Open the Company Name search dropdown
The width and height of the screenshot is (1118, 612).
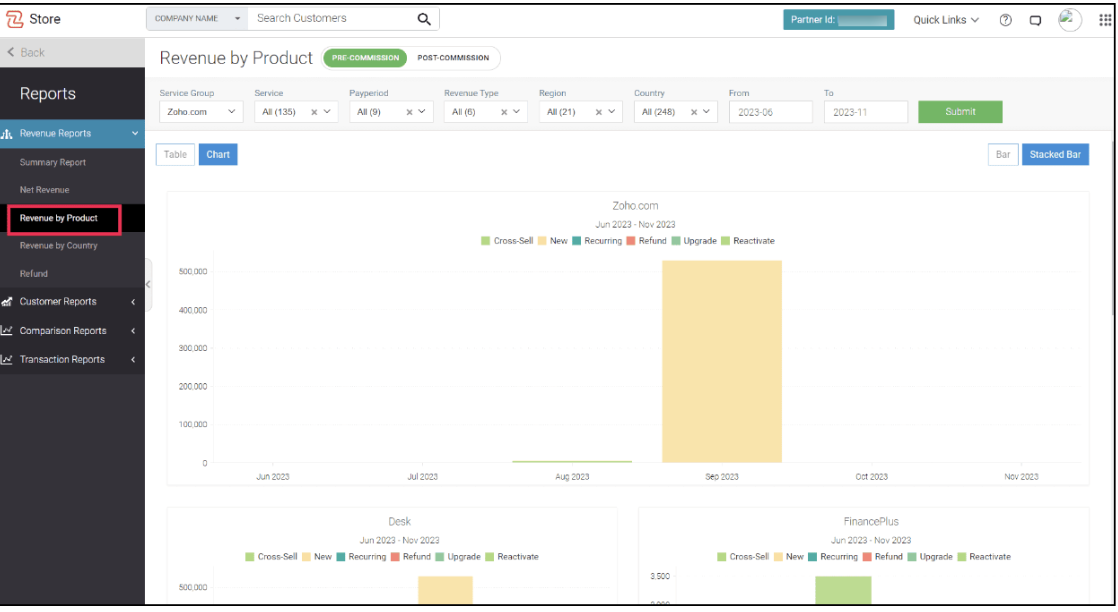(x=198, y=19)
